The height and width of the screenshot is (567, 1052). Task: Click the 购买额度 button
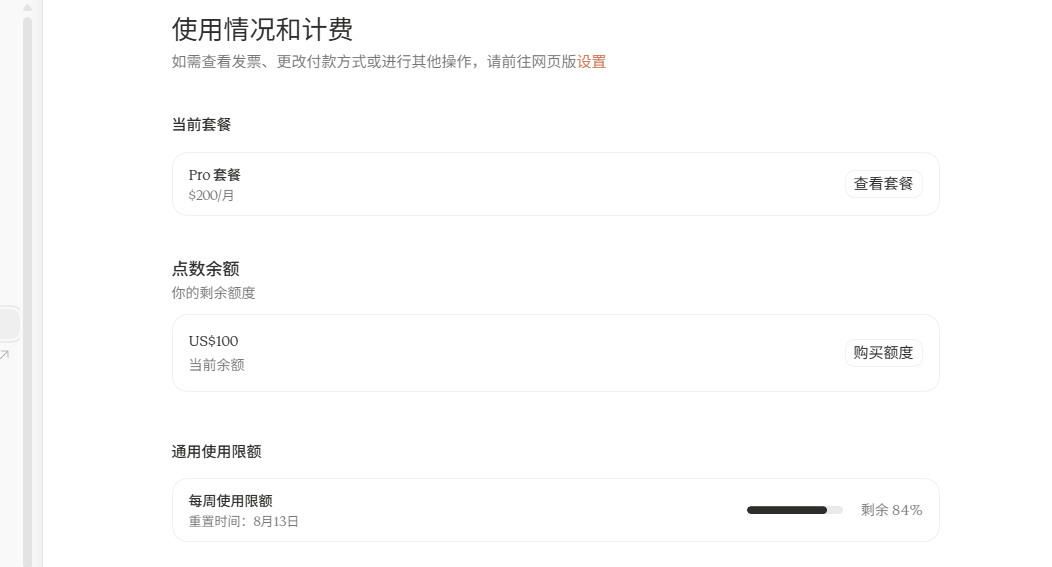coord(883,353)
